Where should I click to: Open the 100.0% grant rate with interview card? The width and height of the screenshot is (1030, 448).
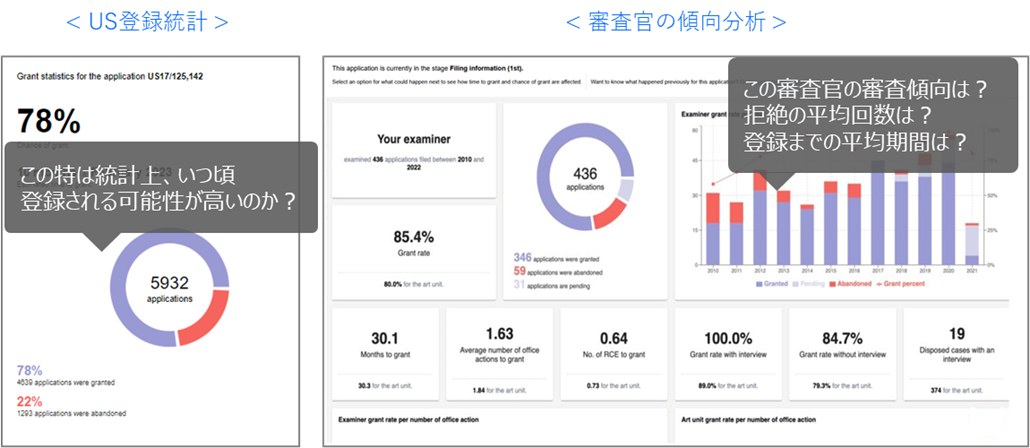pyautogui.click(x=728, y=354)
